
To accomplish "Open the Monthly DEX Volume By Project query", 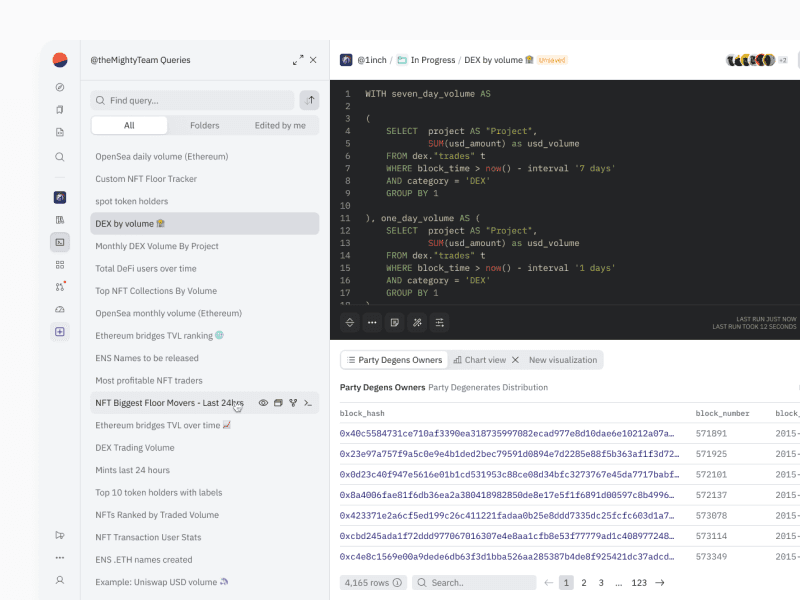I will (x=157, y=246).
